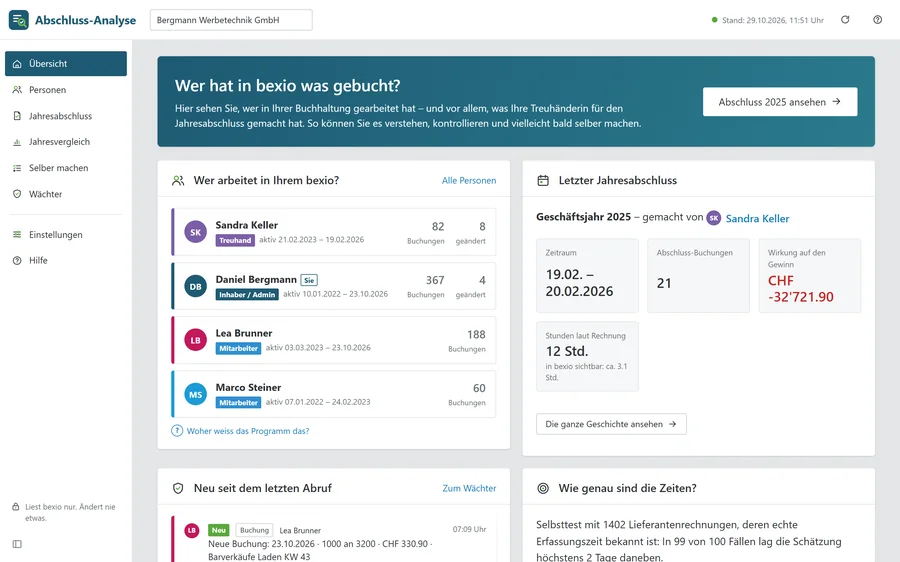Click the green 'Neu' badge on the booking entry
This screenshot has height=562, width=900.
219,530
